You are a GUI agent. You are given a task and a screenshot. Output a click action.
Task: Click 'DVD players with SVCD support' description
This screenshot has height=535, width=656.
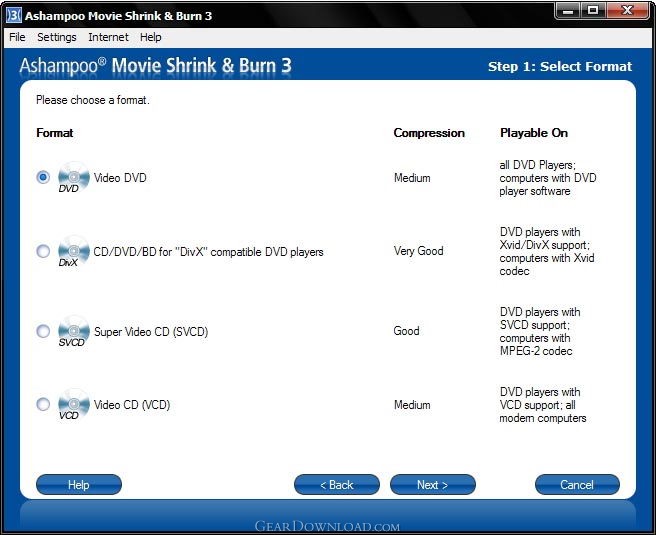click(540, 331)
